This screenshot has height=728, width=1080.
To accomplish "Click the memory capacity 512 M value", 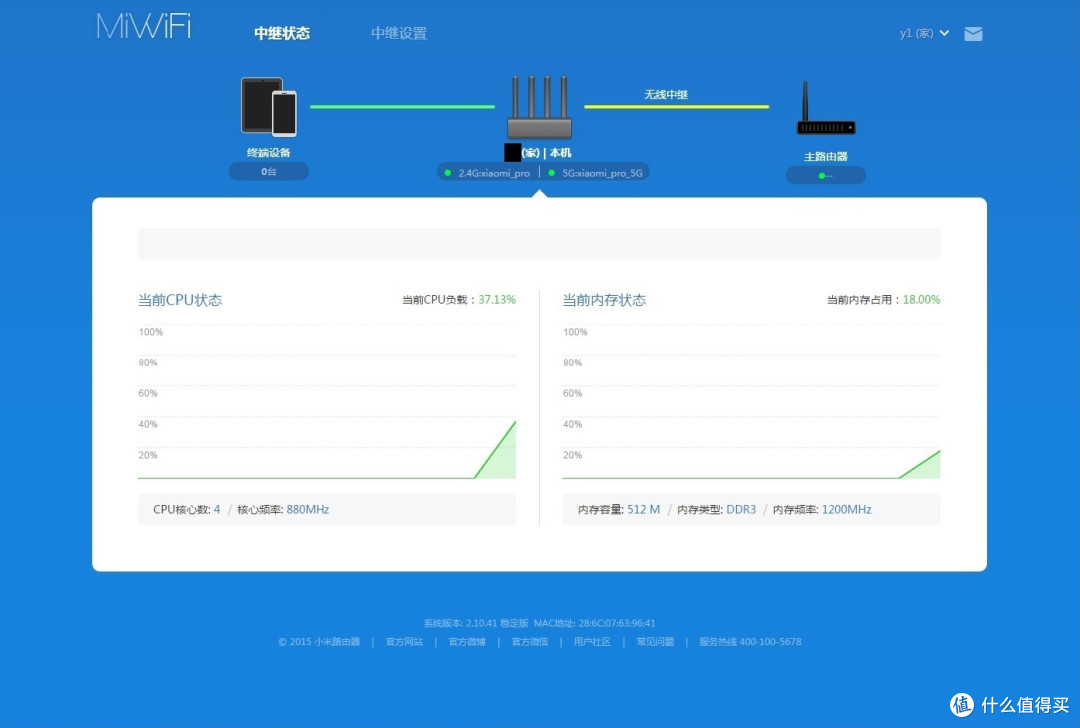I will pyautogui.click(x=643, y=510).
